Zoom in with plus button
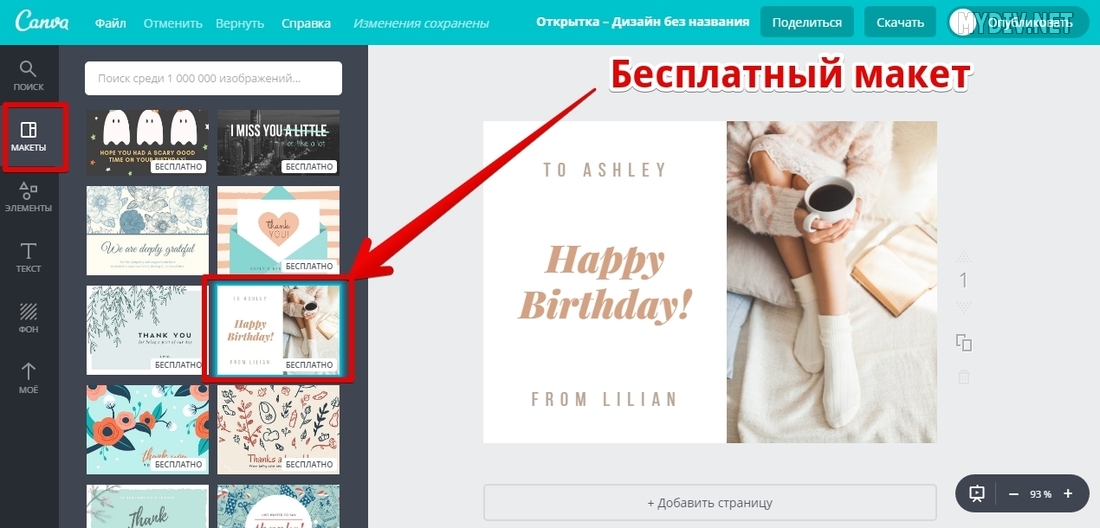The image size is (1100, 528). (x=1068, y=494)
